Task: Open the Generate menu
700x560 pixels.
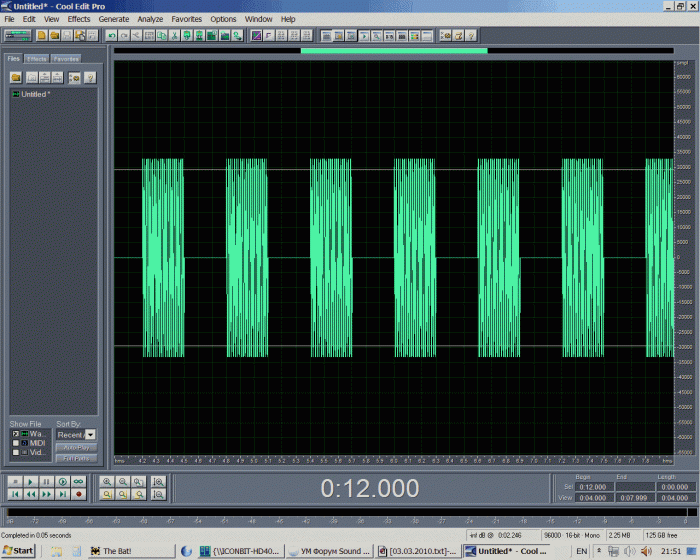Action: tap(114, 19)
